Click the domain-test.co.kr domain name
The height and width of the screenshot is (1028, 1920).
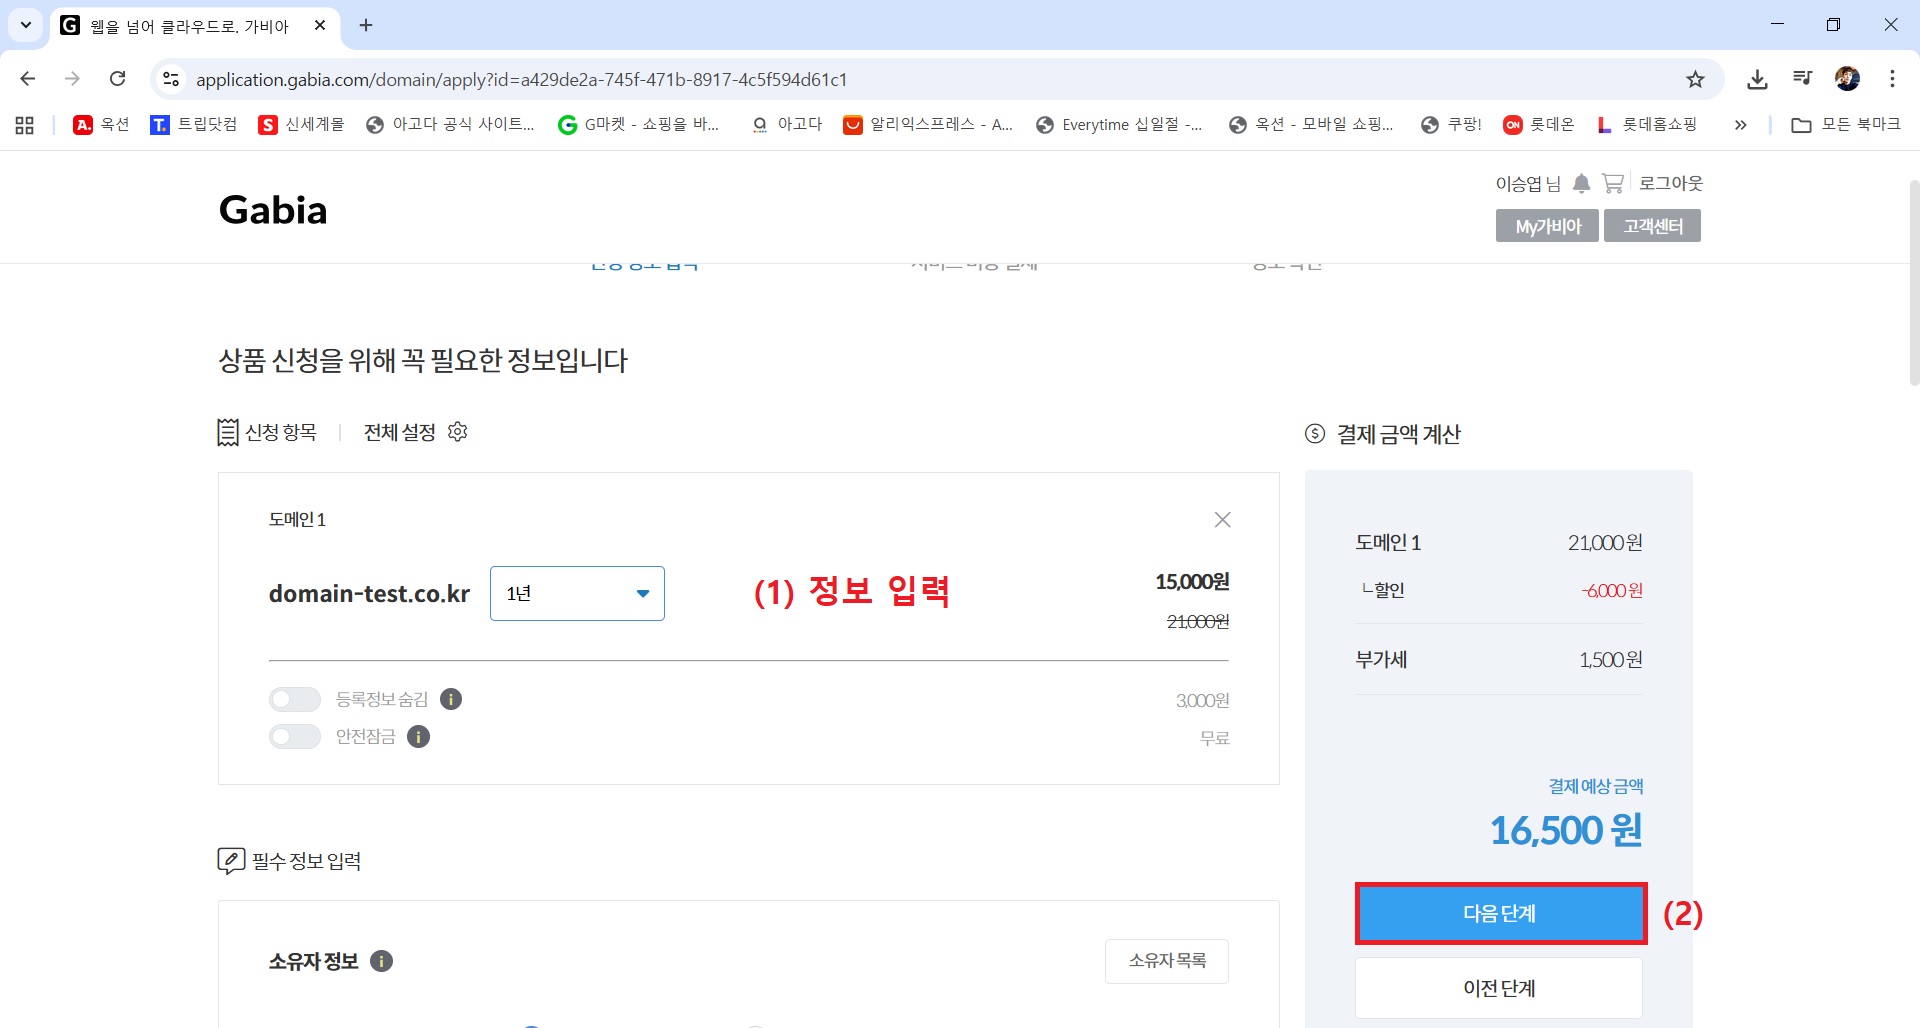pyautogui.click(x=369, y=594)
